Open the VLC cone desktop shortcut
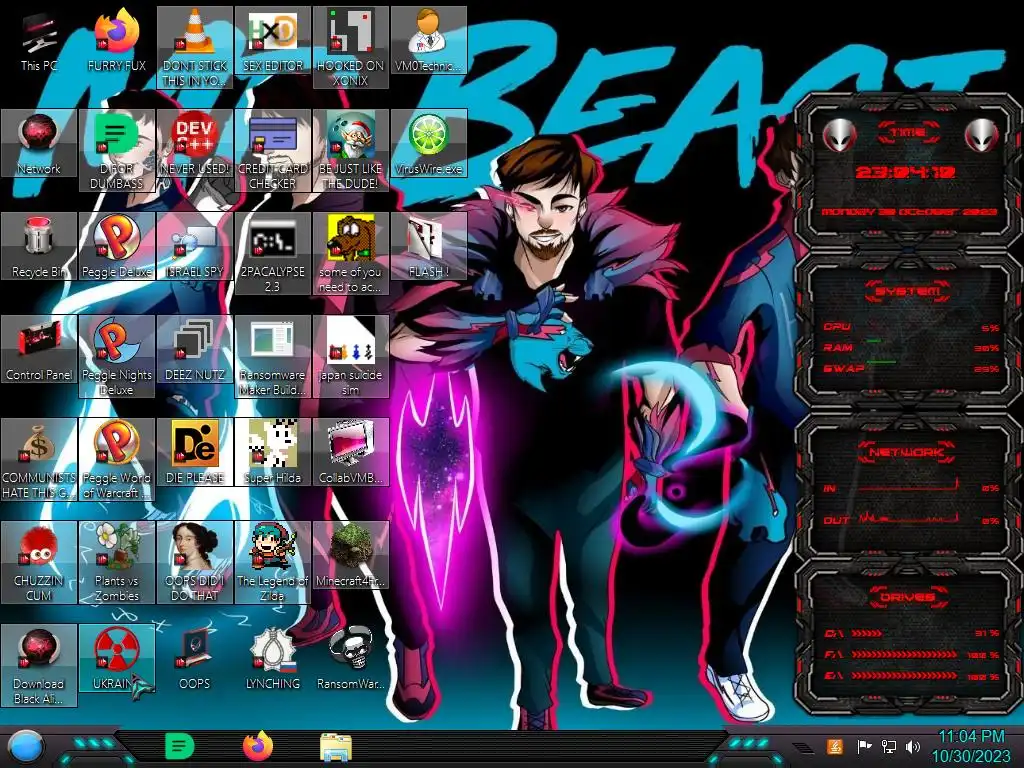 tap(195, 47)
